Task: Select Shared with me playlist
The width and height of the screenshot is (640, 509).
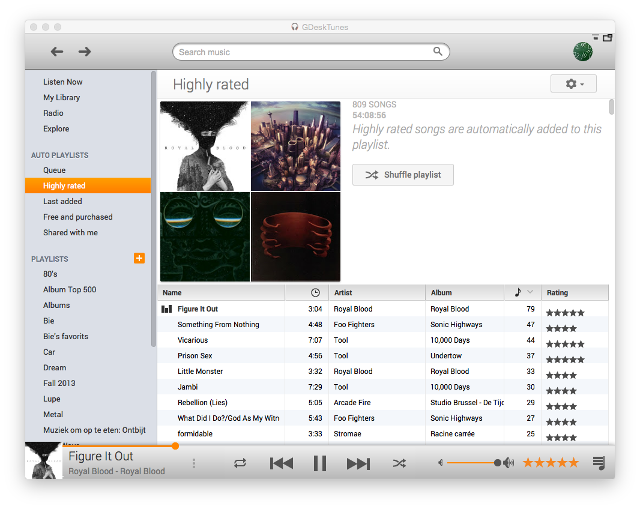Action: [70, 232]
